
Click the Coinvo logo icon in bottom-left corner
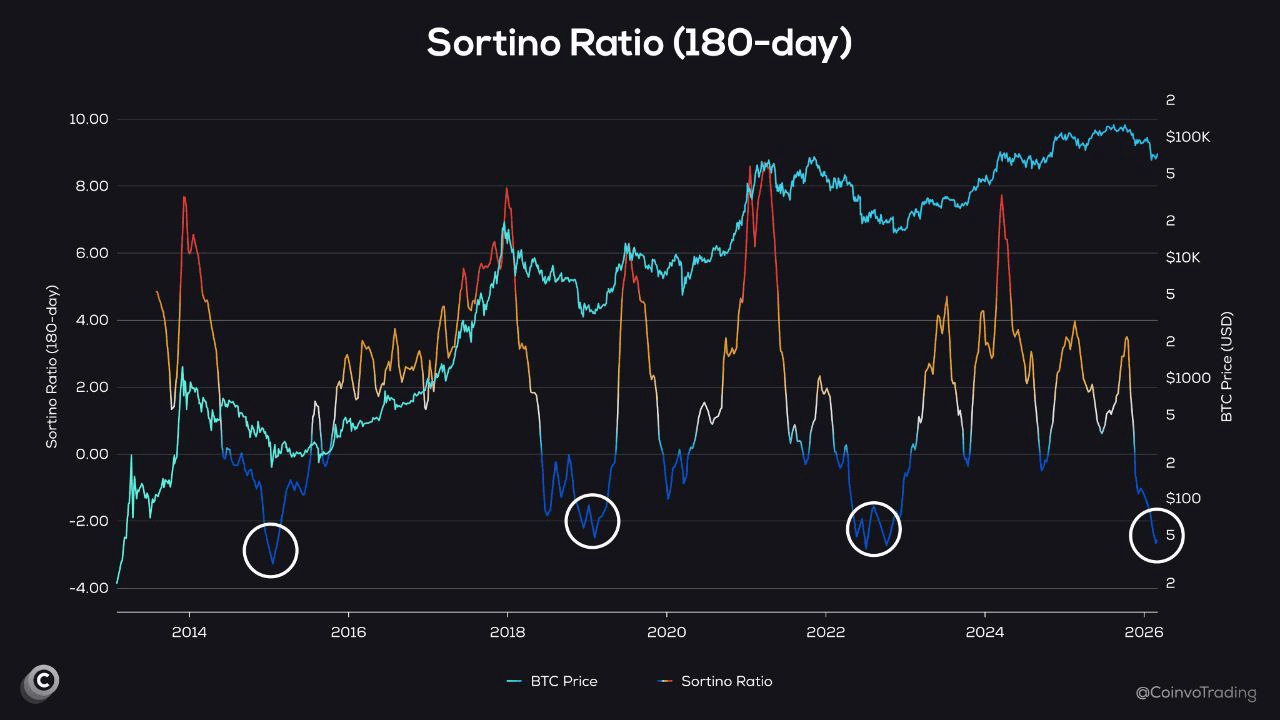40,682
